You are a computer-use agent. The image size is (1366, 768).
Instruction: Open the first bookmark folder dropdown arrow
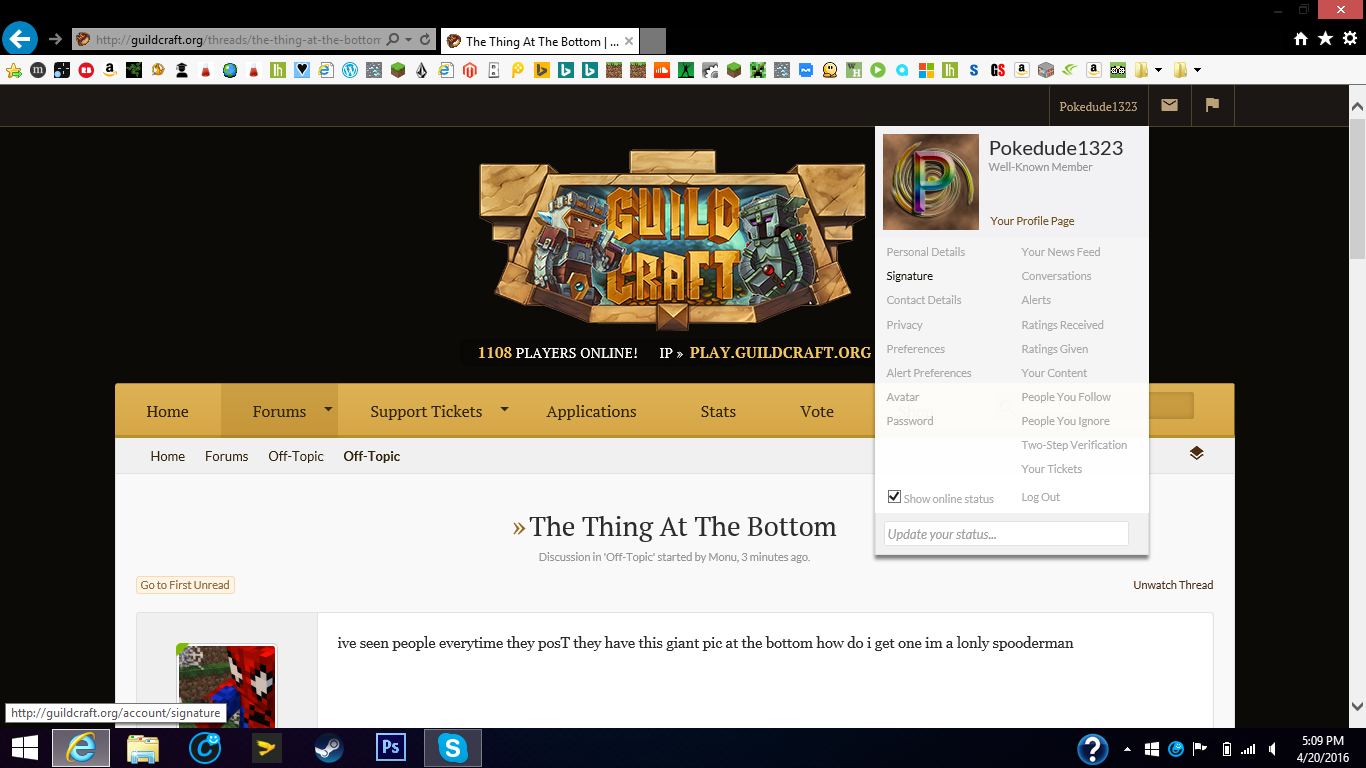tap(1158, 70)
